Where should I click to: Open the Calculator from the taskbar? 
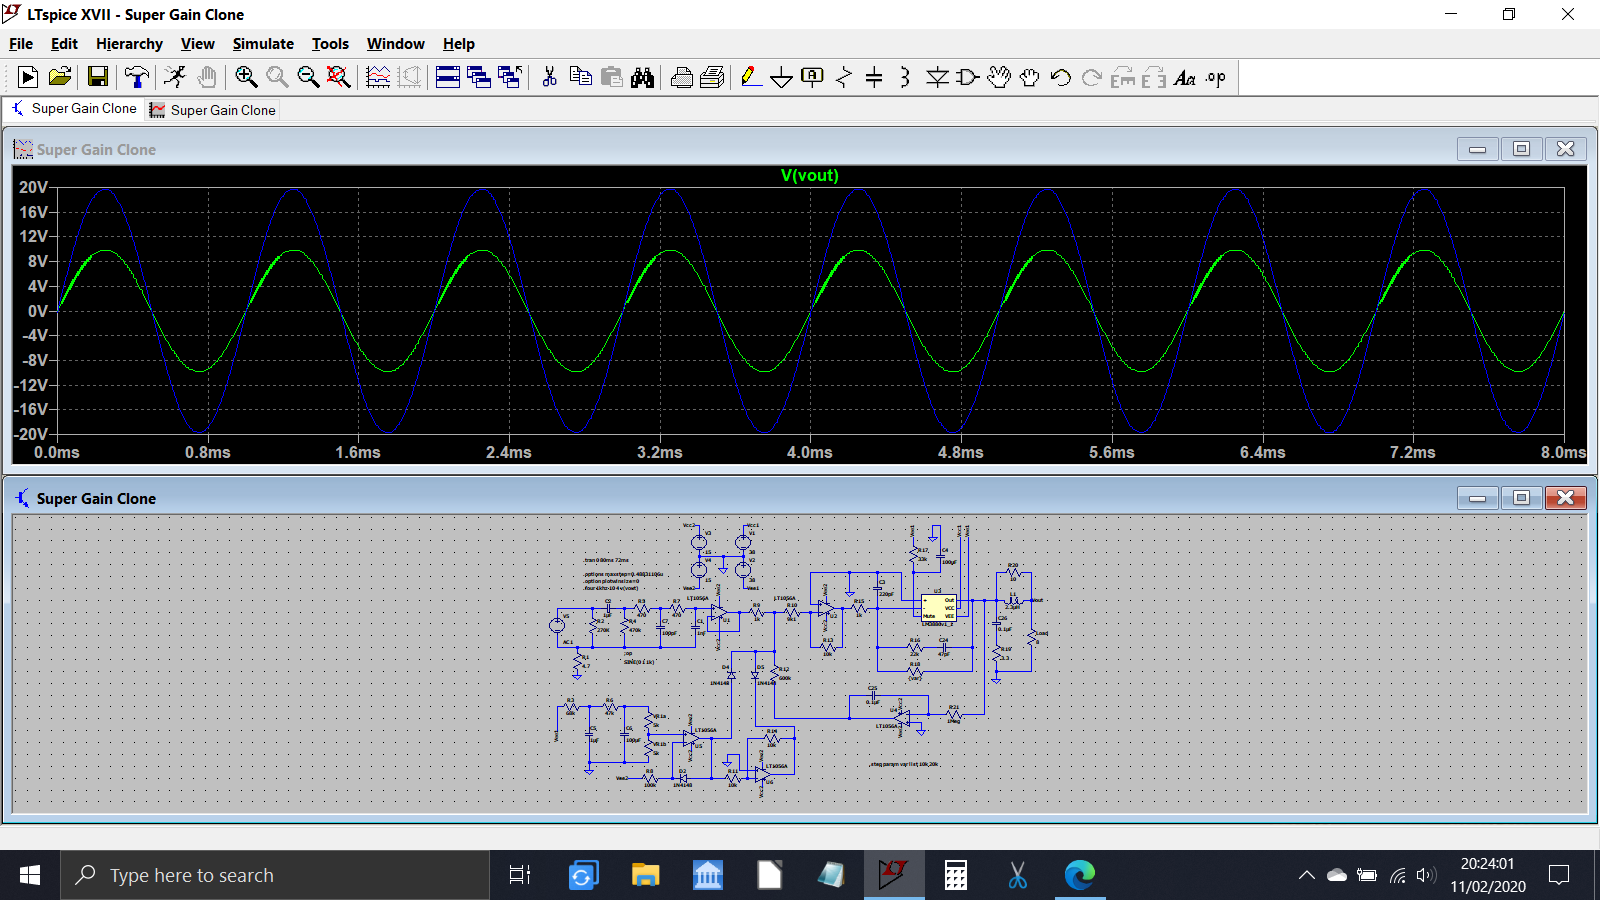click(x=956, y=875)
